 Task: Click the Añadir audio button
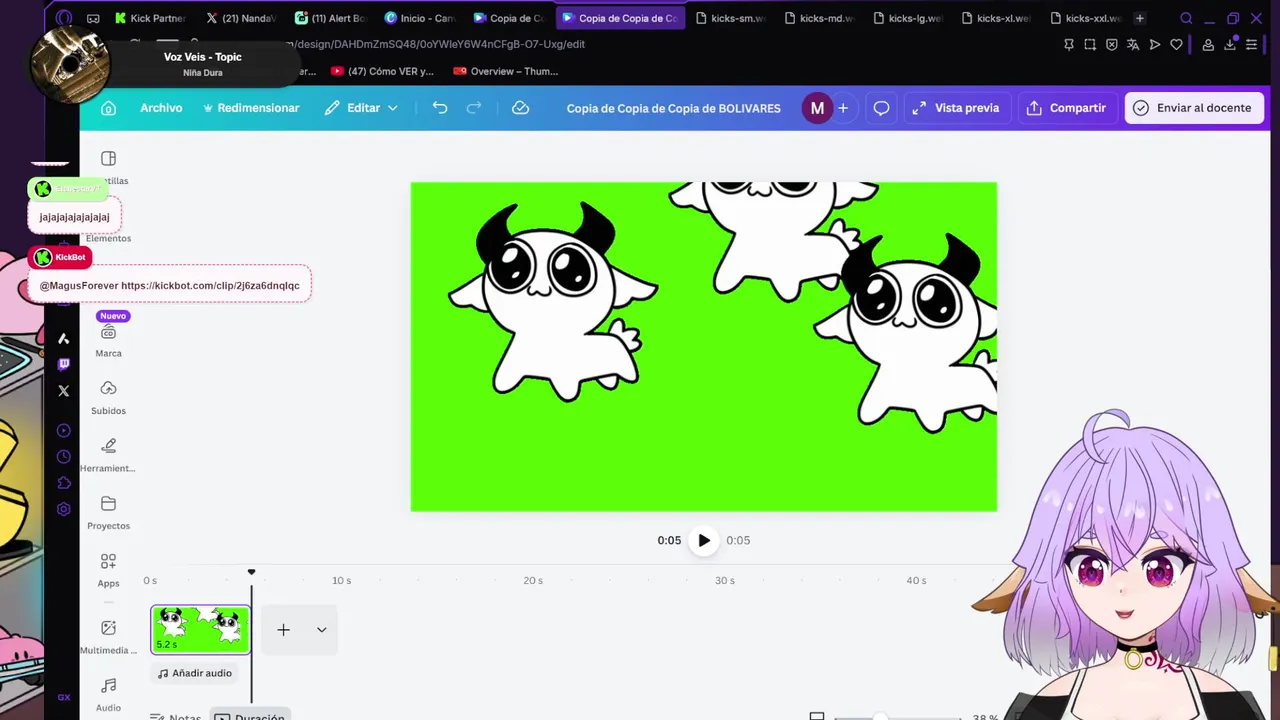click(194, 673)
